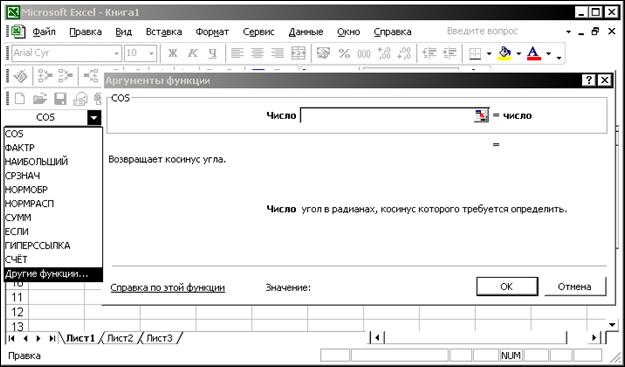Increase decimal places
The image size is (625, 367).
tap(383, 53)
